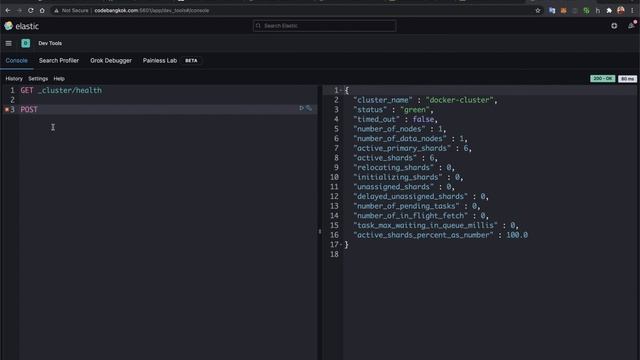
Task: Open the orange extension icon in toolbar
Action: [x=564, y=11]
